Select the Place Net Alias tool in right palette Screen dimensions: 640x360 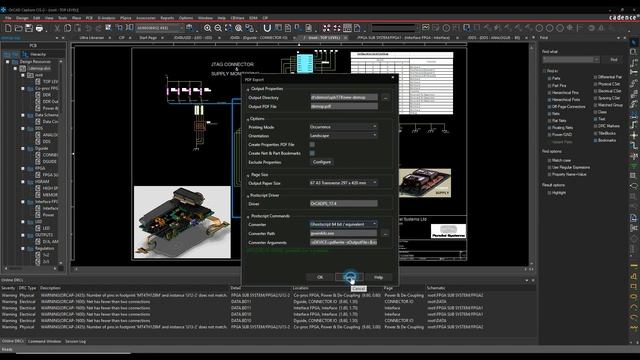634,73
